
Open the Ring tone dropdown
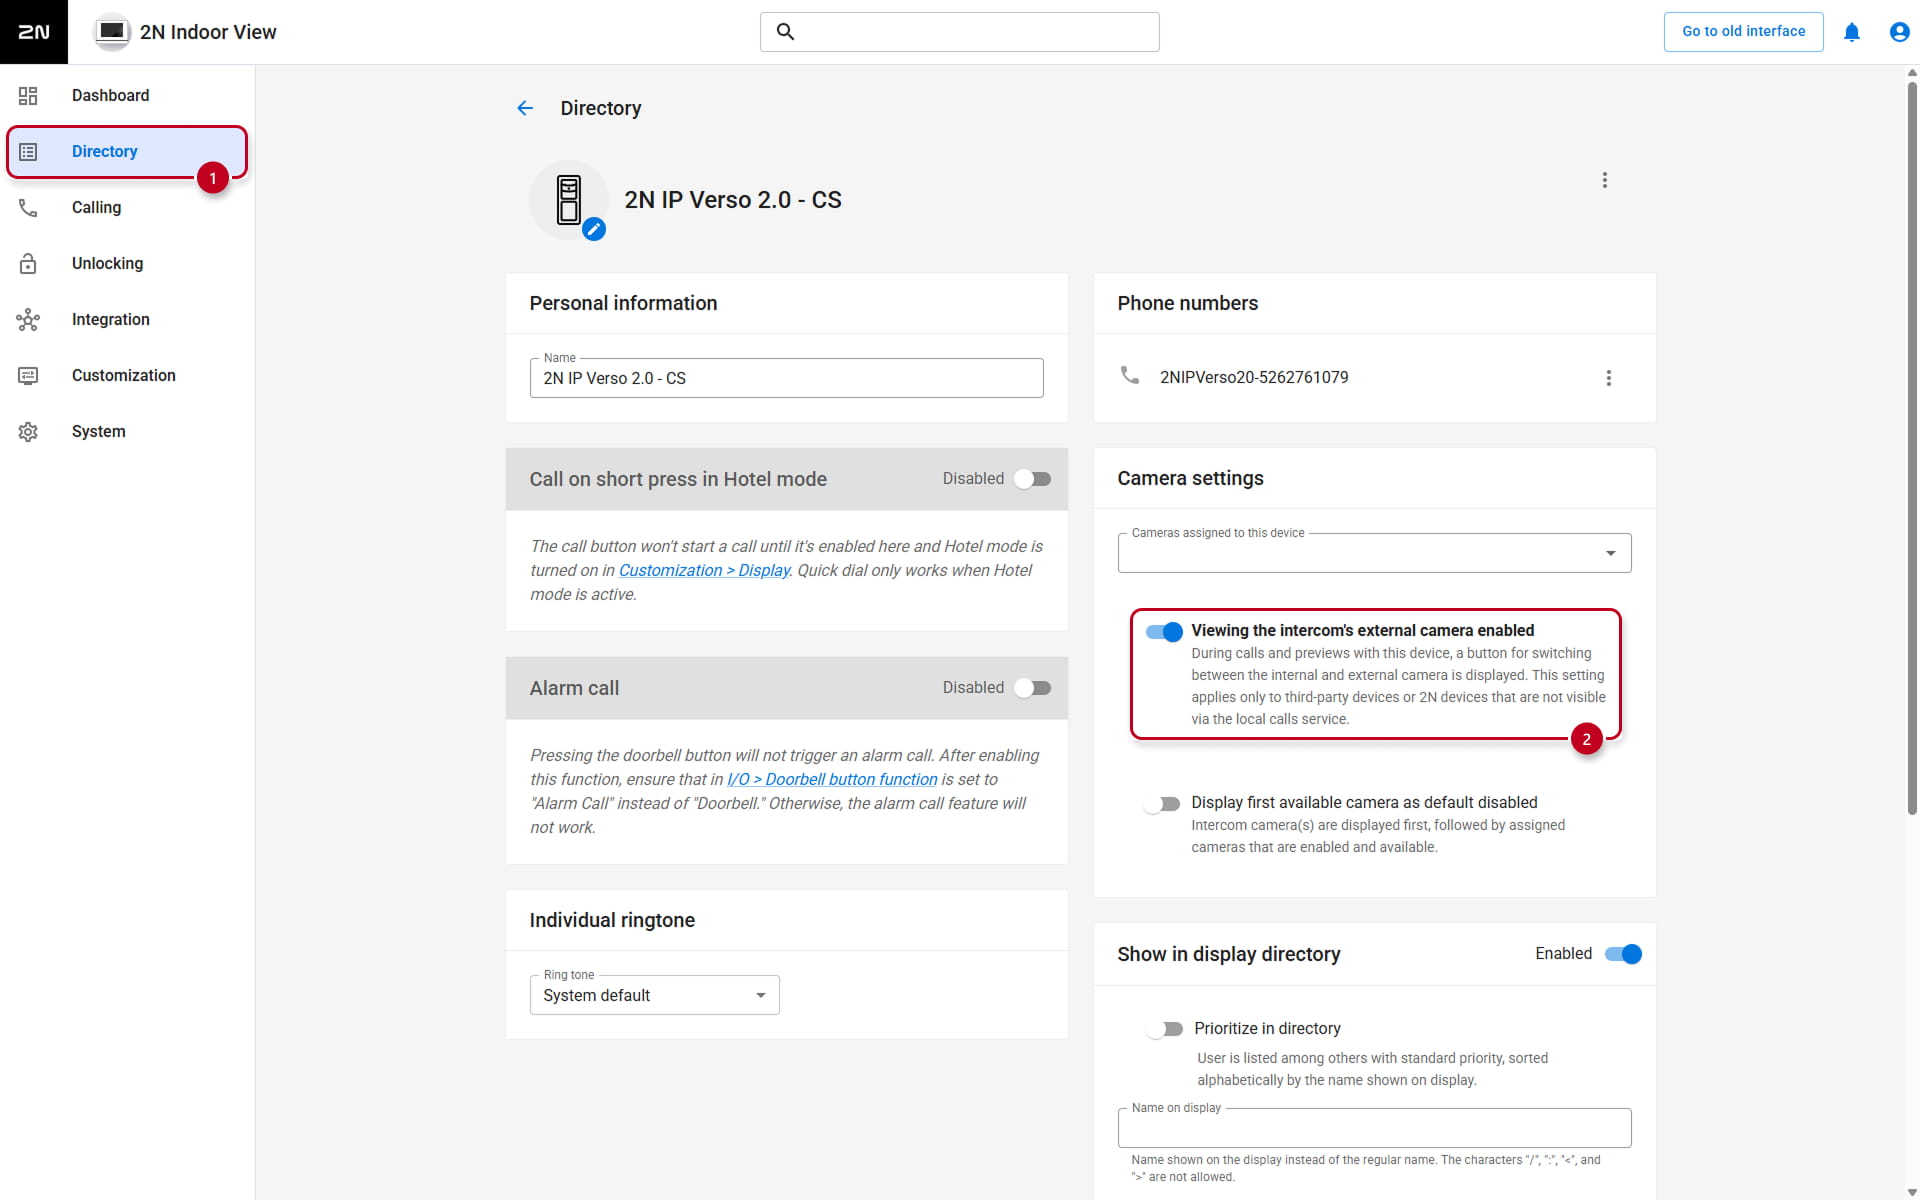point(654,995)
